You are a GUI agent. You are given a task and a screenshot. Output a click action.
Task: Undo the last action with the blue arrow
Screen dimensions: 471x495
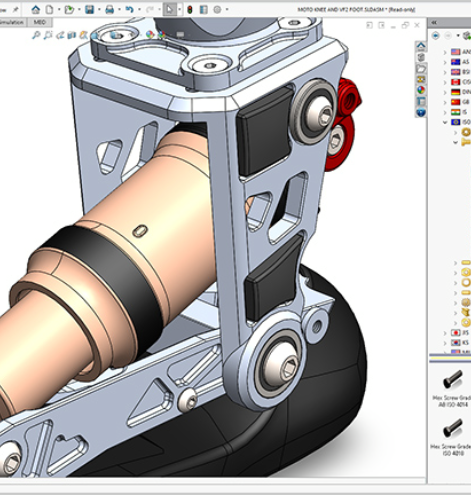(x=129, y=10)
